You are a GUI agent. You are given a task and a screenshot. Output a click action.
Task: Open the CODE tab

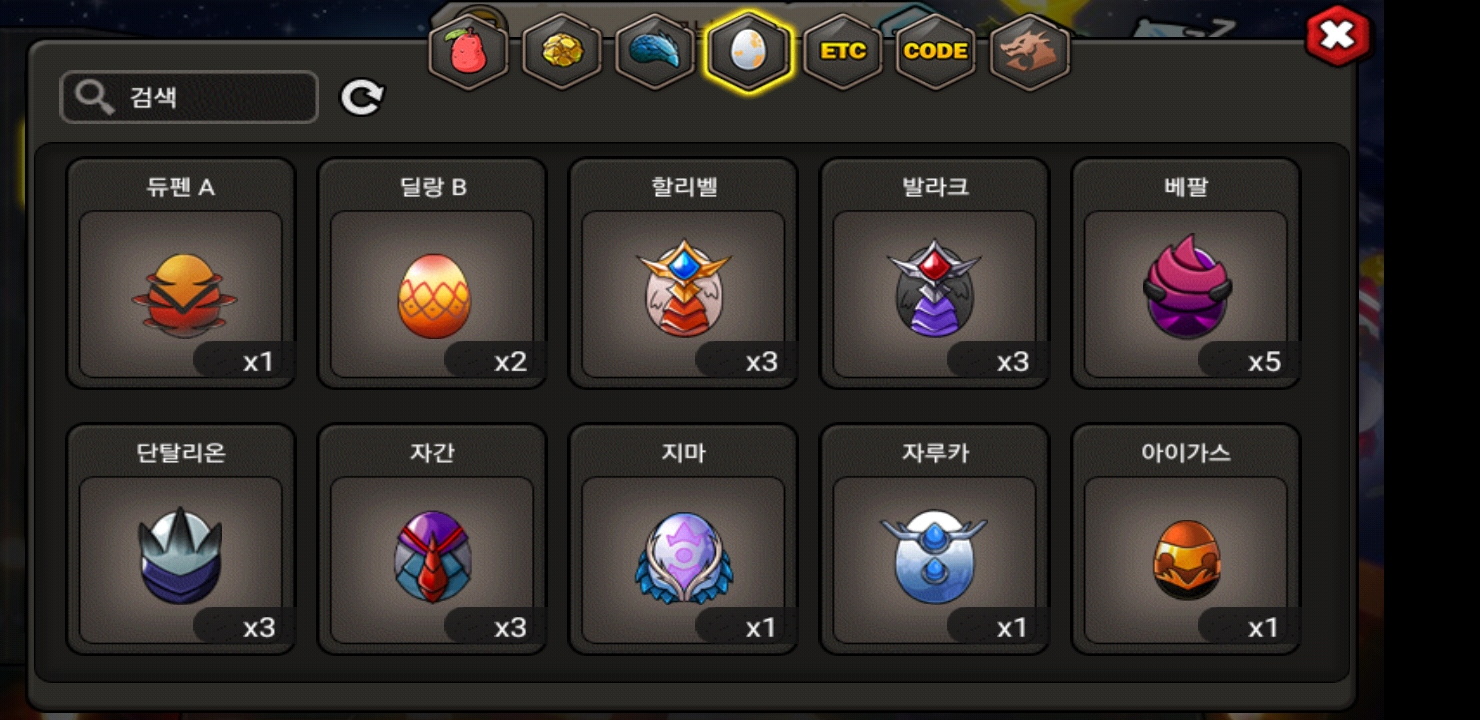point(936,52)
